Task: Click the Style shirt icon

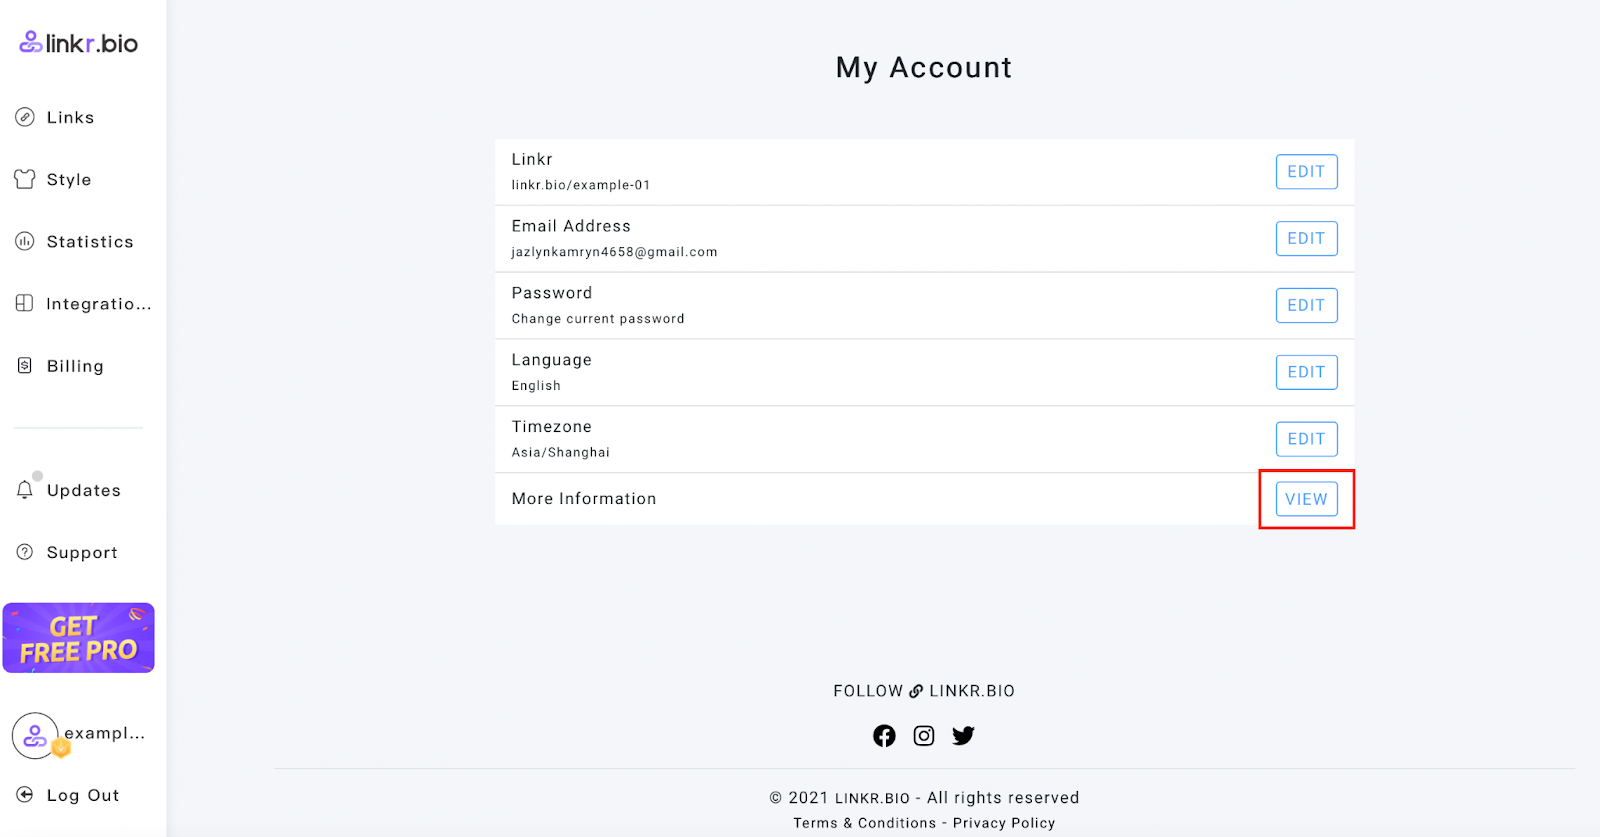Action: 25,179
